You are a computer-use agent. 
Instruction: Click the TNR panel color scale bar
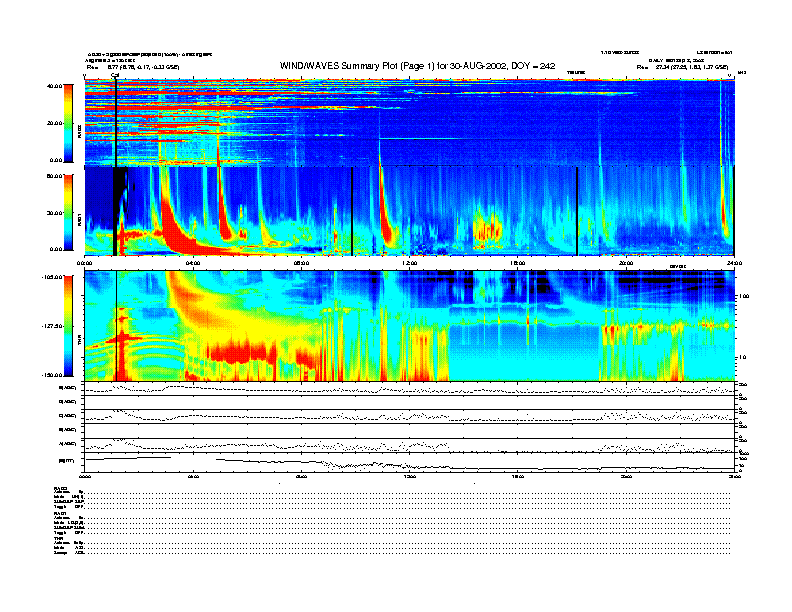pyautogui.click(x=68, y=326)
